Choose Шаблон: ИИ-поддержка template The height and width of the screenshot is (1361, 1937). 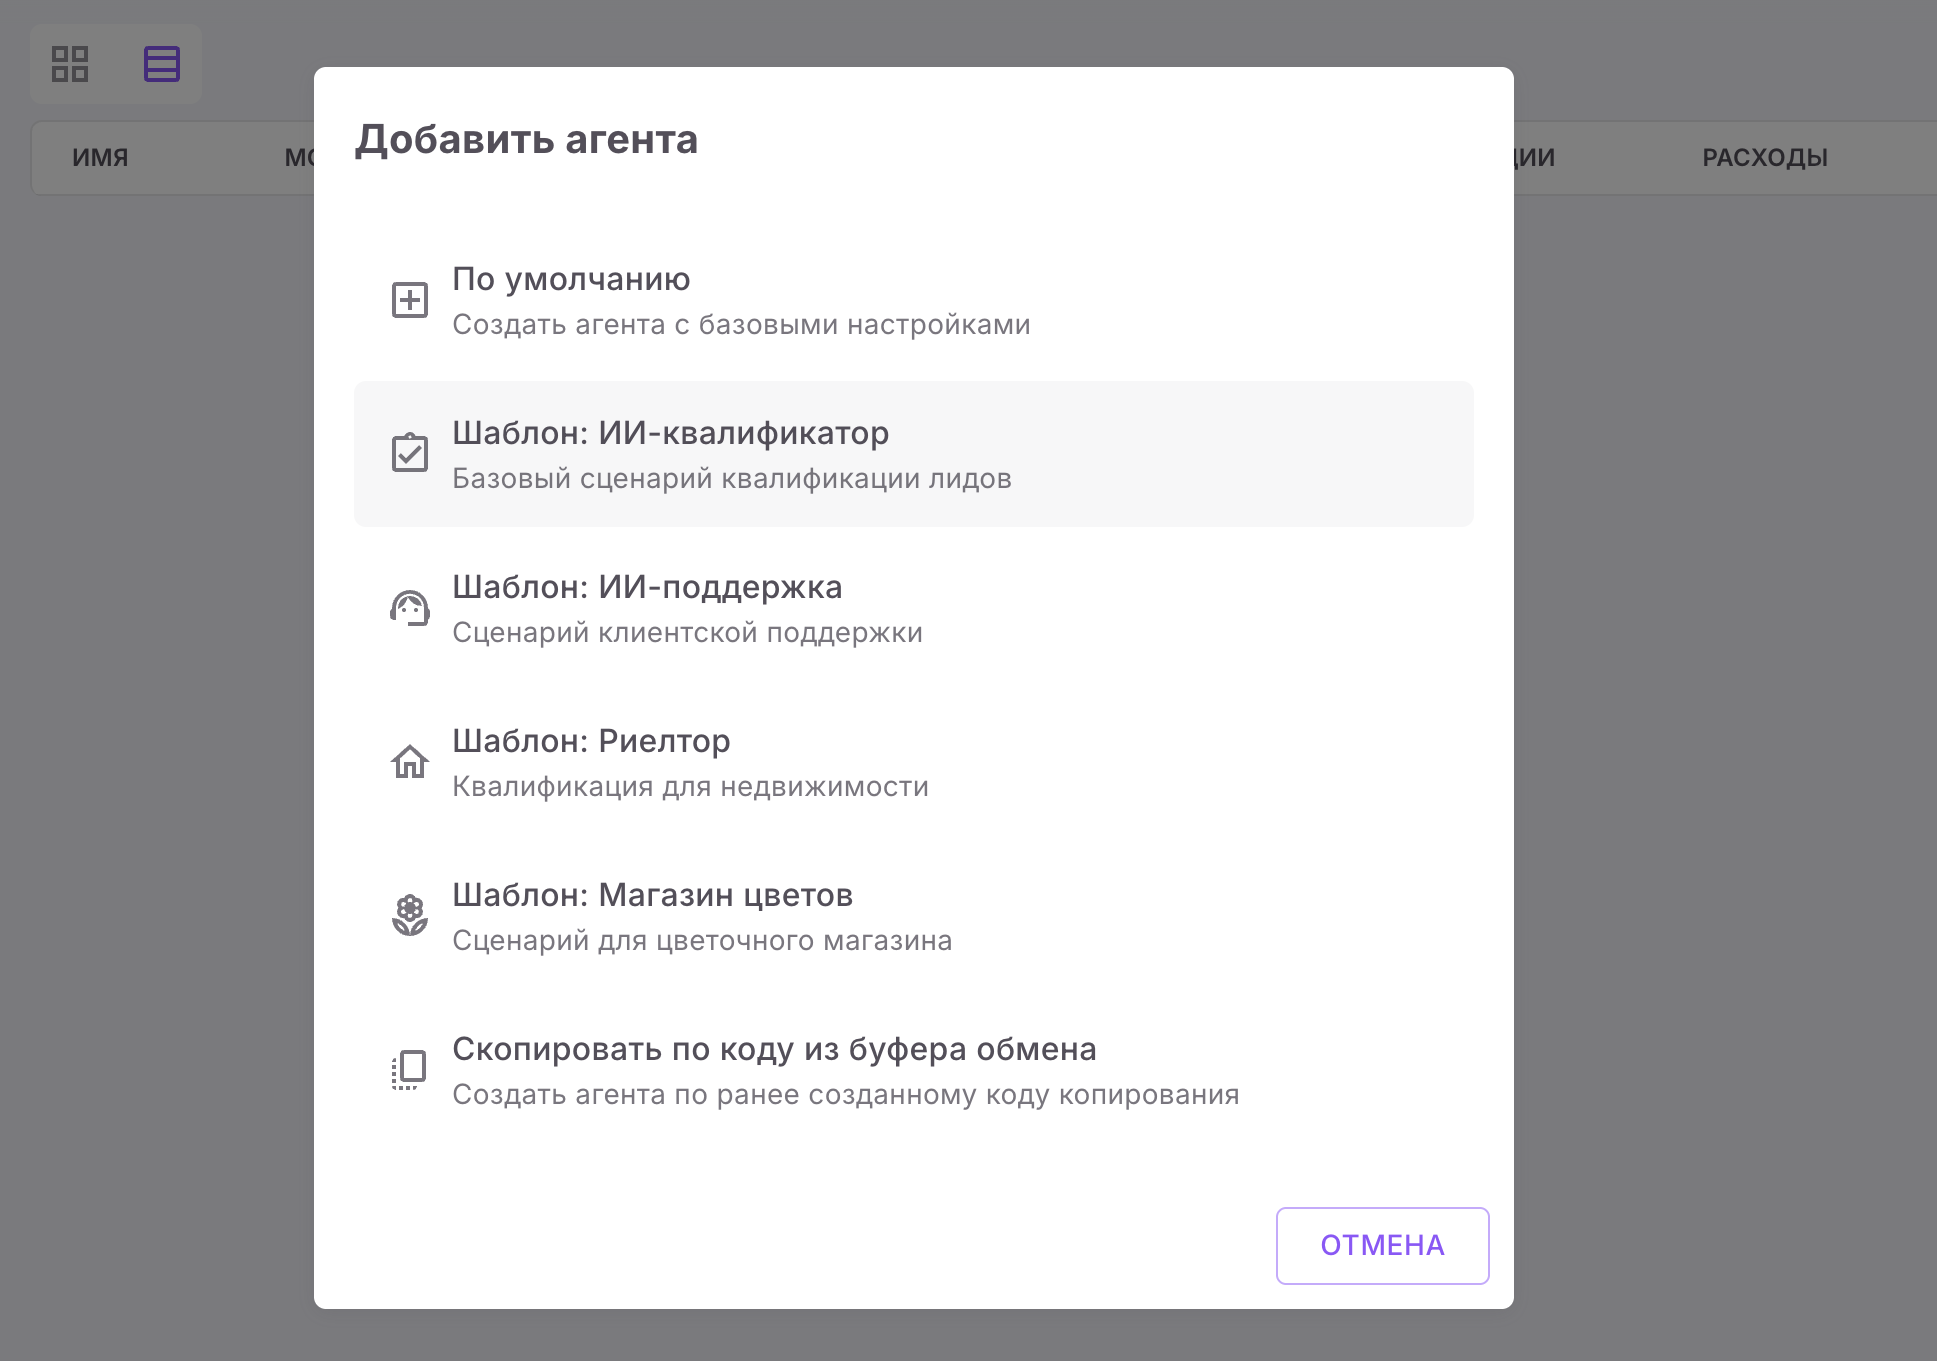647,587
